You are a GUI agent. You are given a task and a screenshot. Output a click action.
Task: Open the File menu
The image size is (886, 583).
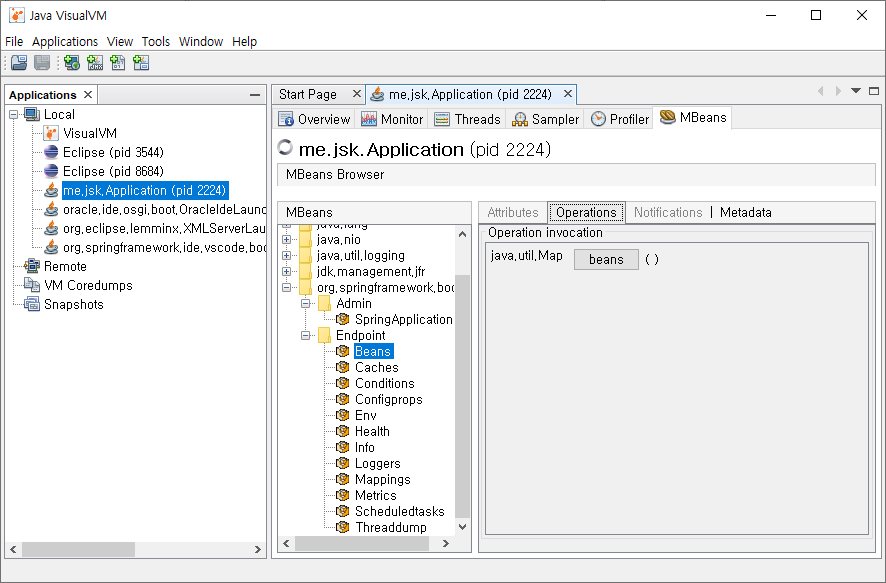coord(14,41)
